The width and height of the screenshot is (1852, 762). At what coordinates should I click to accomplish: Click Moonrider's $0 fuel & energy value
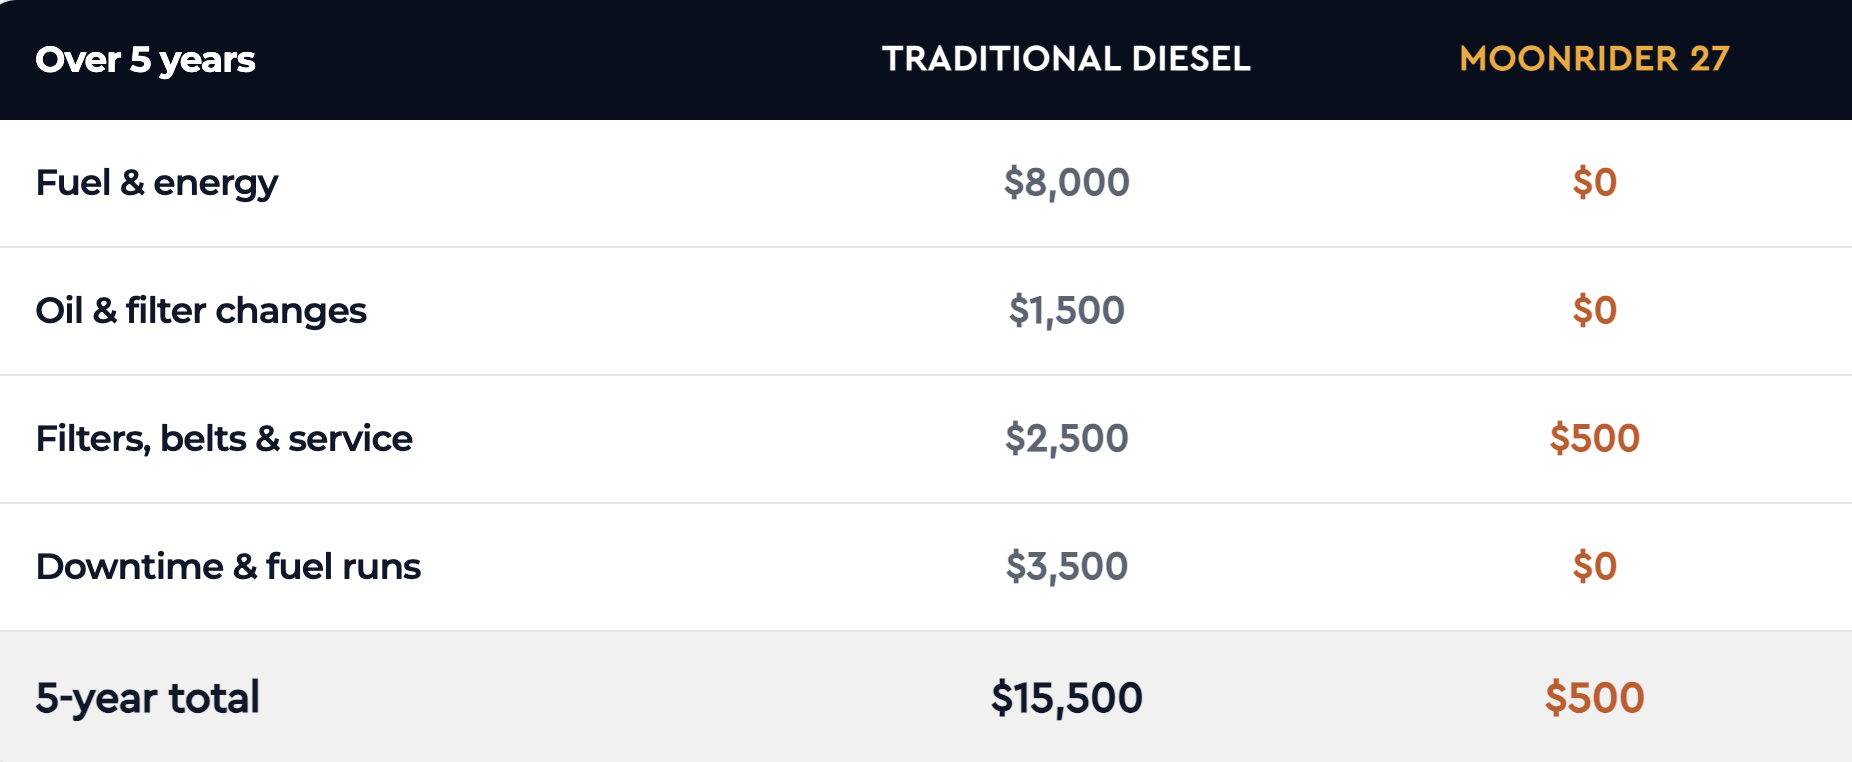coord(1594,182)
